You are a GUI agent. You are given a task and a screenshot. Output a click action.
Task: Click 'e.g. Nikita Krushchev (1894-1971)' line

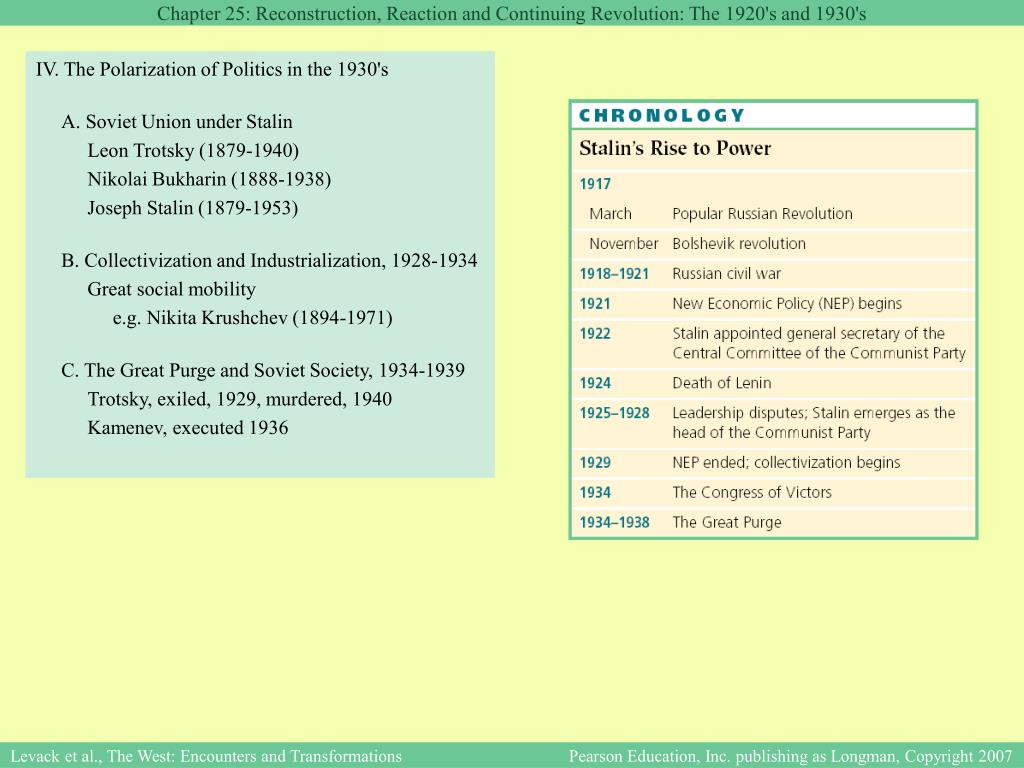(252, 318)
